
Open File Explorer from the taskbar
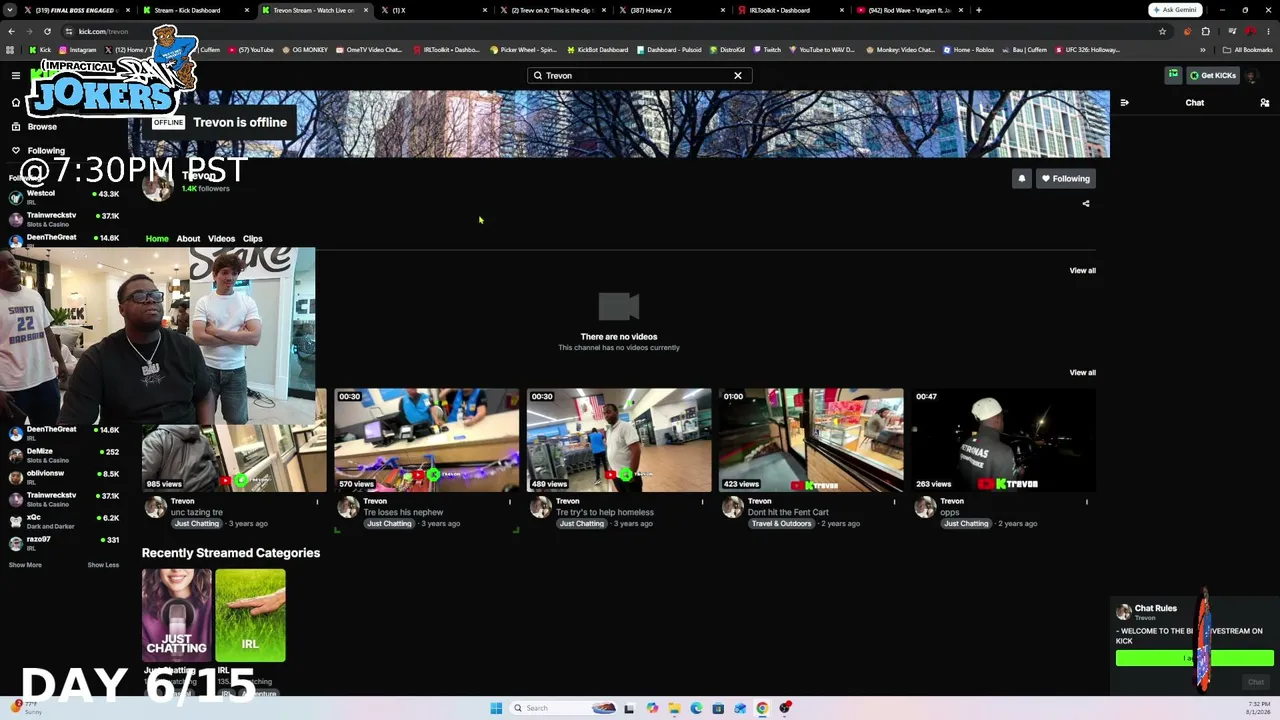click(674, 708)
